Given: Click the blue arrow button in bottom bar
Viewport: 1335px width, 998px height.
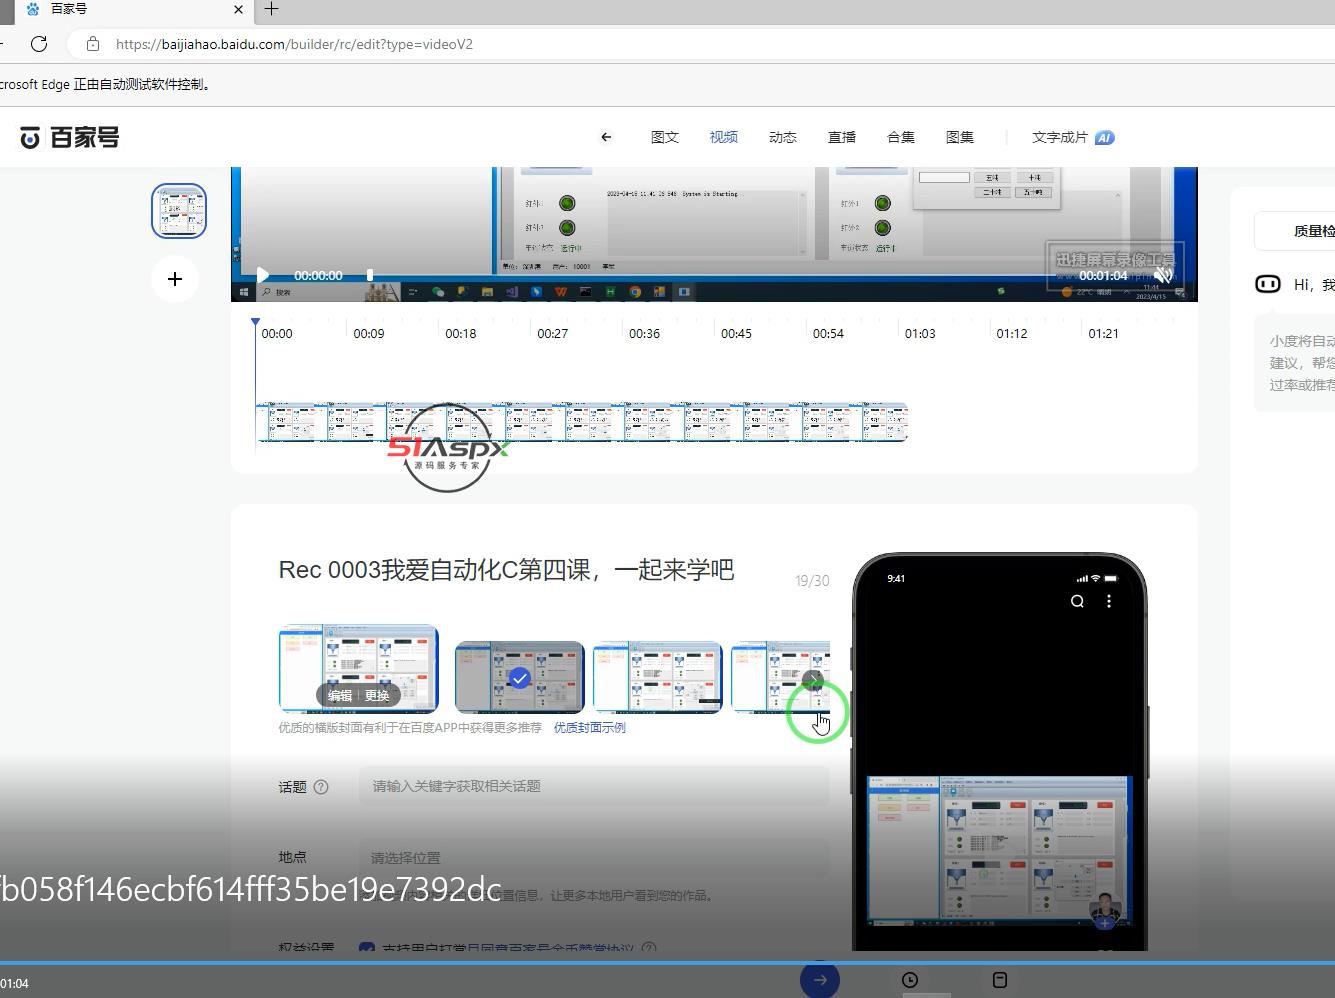Looking at the screenshot, I should tap(820, 980).
